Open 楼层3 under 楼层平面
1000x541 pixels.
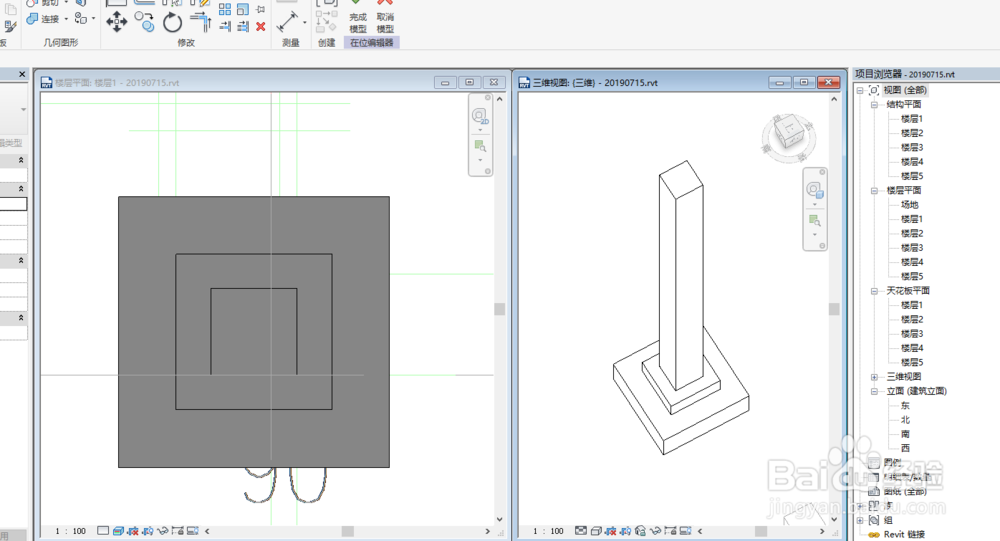coord(912,248)
